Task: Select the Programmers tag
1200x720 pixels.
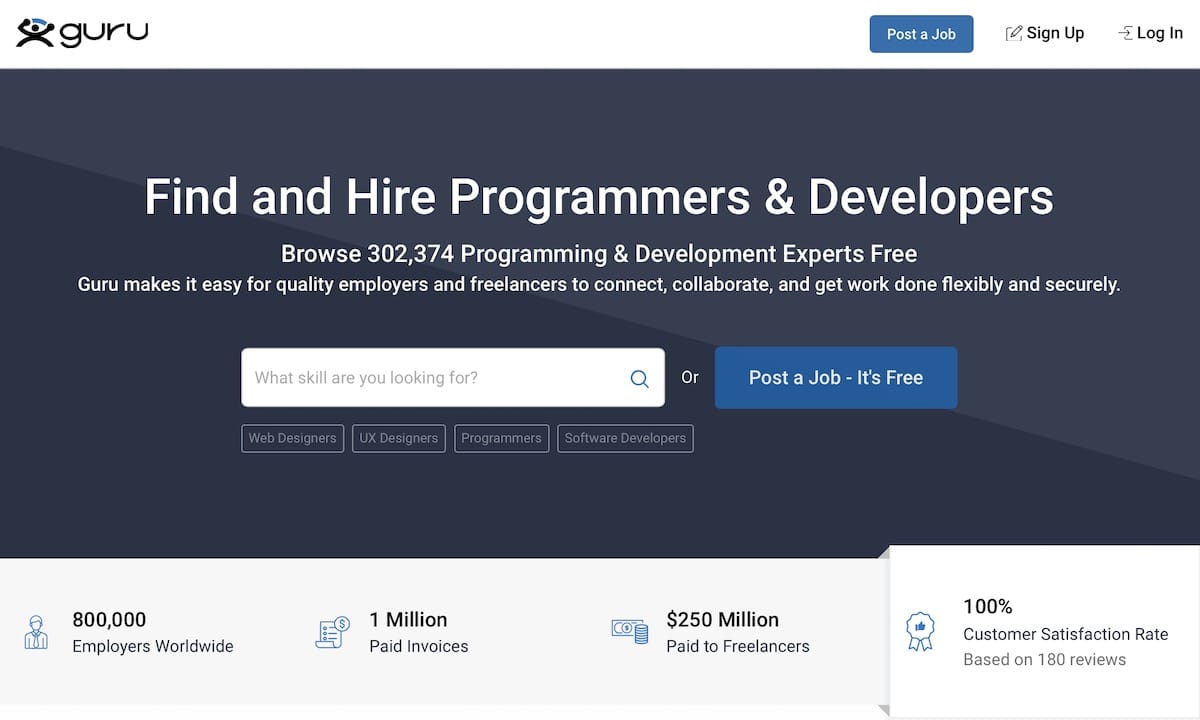Action: (501, 438)
